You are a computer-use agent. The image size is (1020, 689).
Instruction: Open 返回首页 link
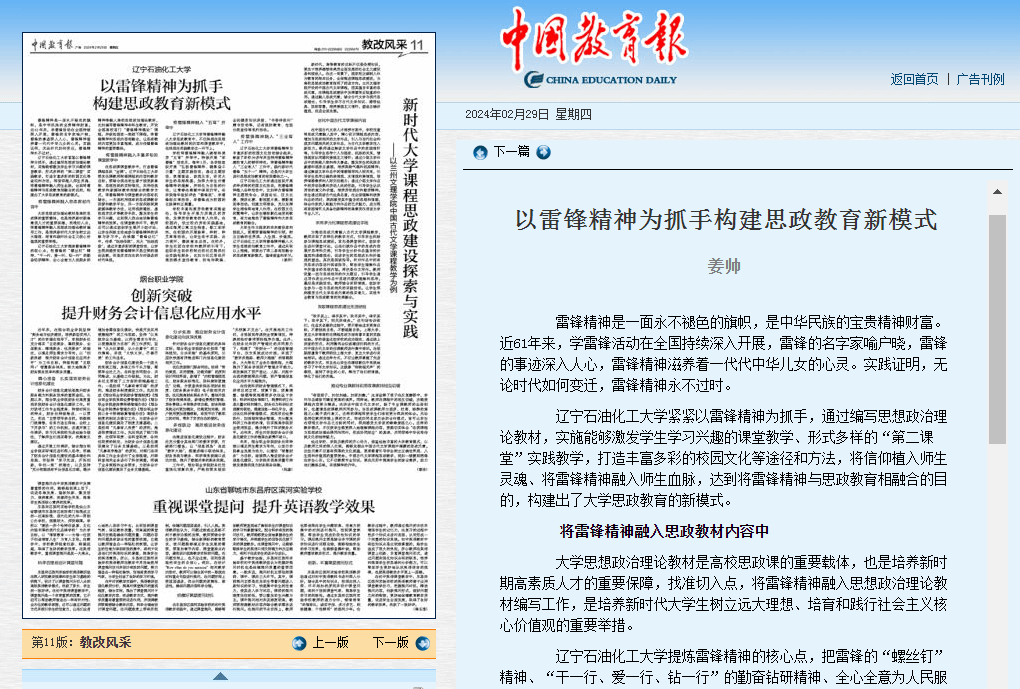coord(914,79)
